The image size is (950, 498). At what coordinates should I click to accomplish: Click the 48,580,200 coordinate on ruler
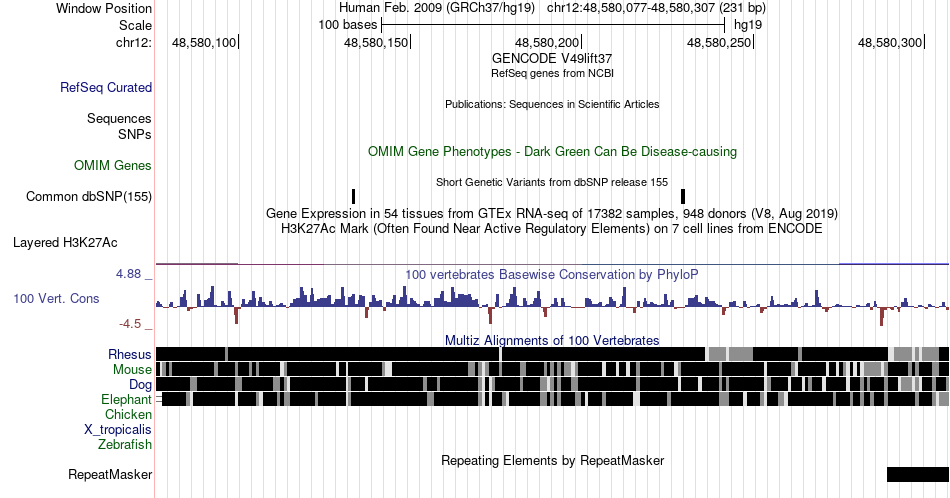point(547,42)
